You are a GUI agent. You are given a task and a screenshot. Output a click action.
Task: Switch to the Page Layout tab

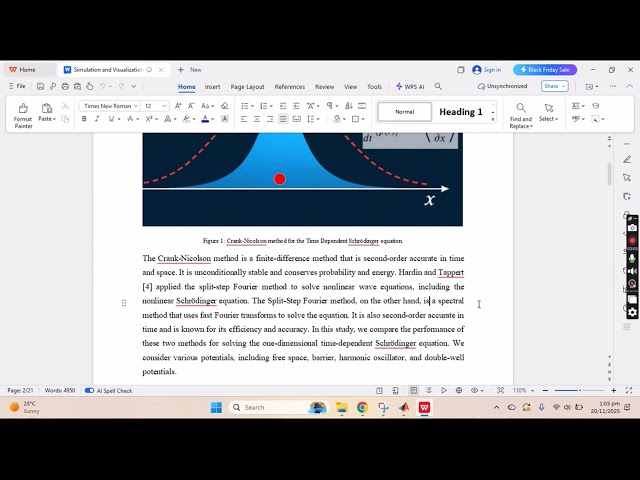pyautogui.click(x=247, y=87)
